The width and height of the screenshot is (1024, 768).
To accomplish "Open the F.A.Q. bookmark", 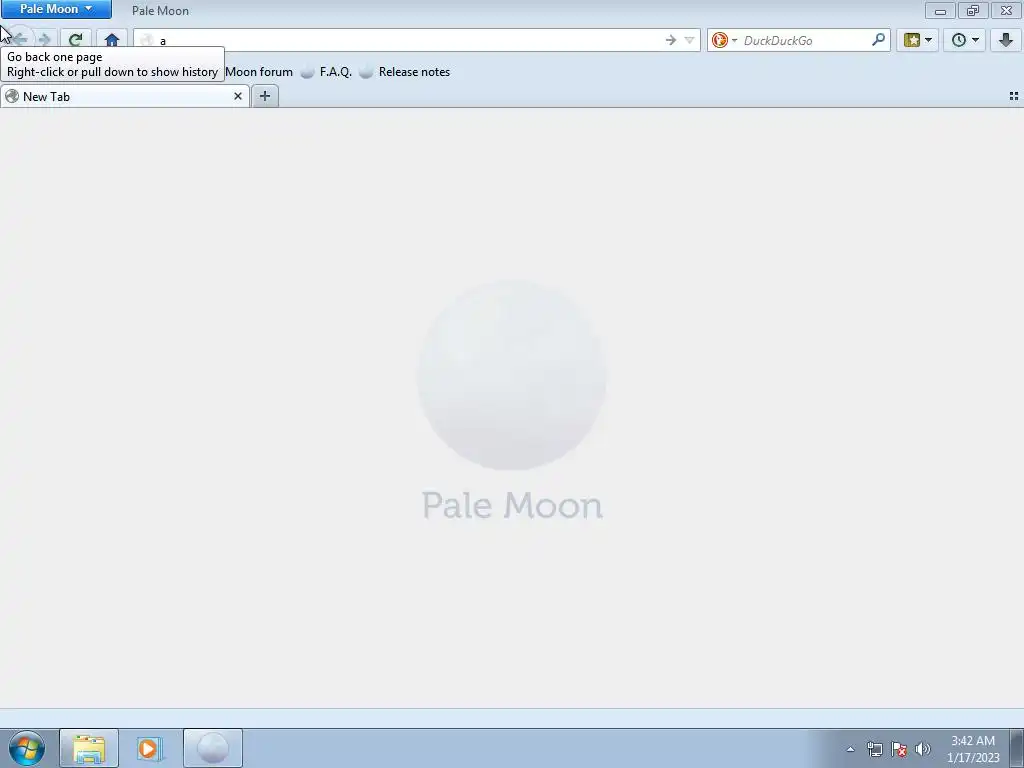I will [x=327, y=72].
